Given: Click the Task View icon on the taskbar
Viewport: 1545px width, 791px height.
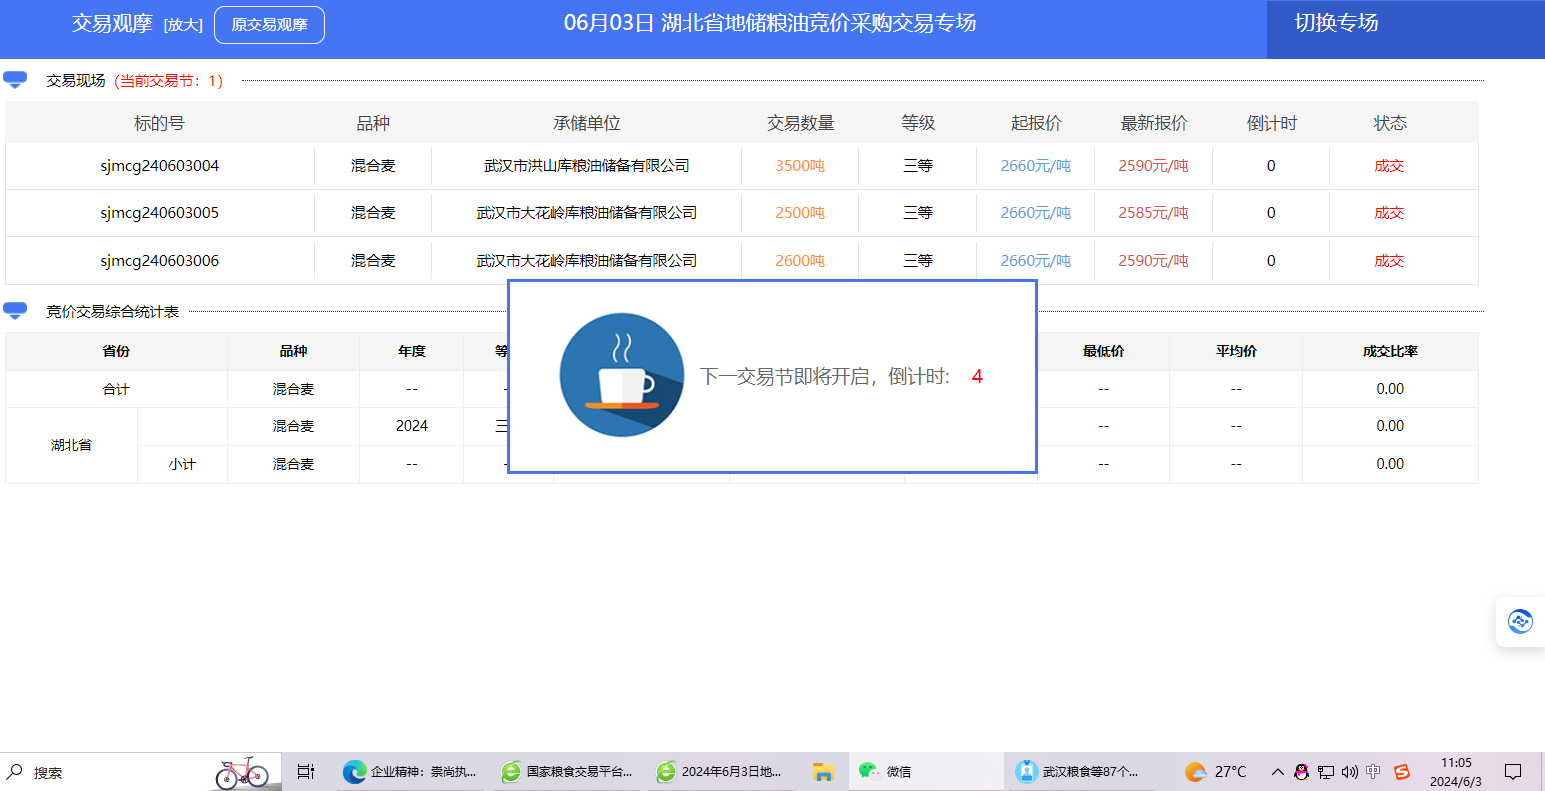Looking at the screenshot, I should click(305, 771).
